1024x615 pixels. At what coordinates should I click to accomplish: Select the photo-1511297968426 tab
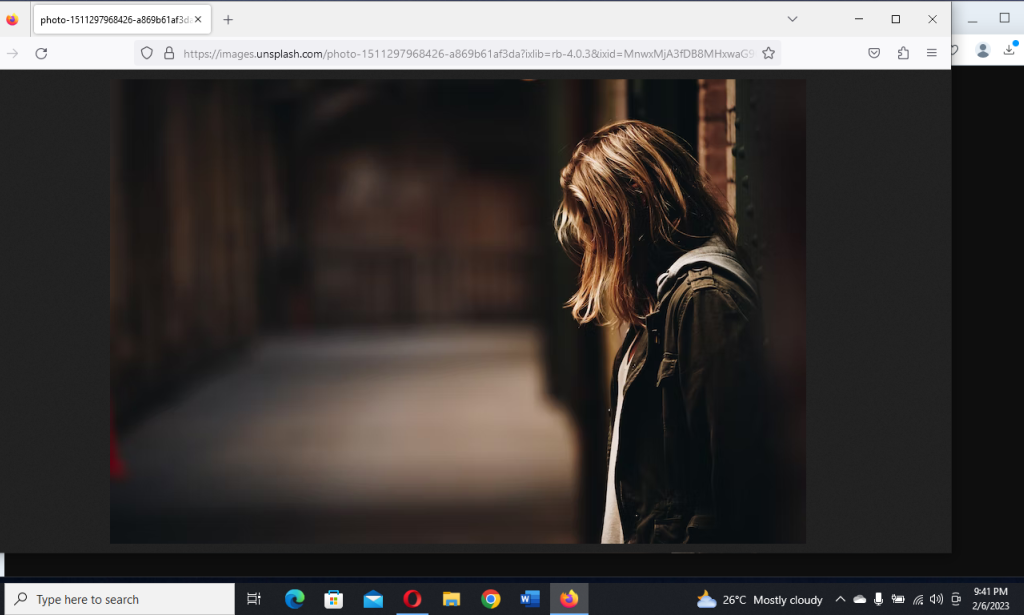(112, 19)
